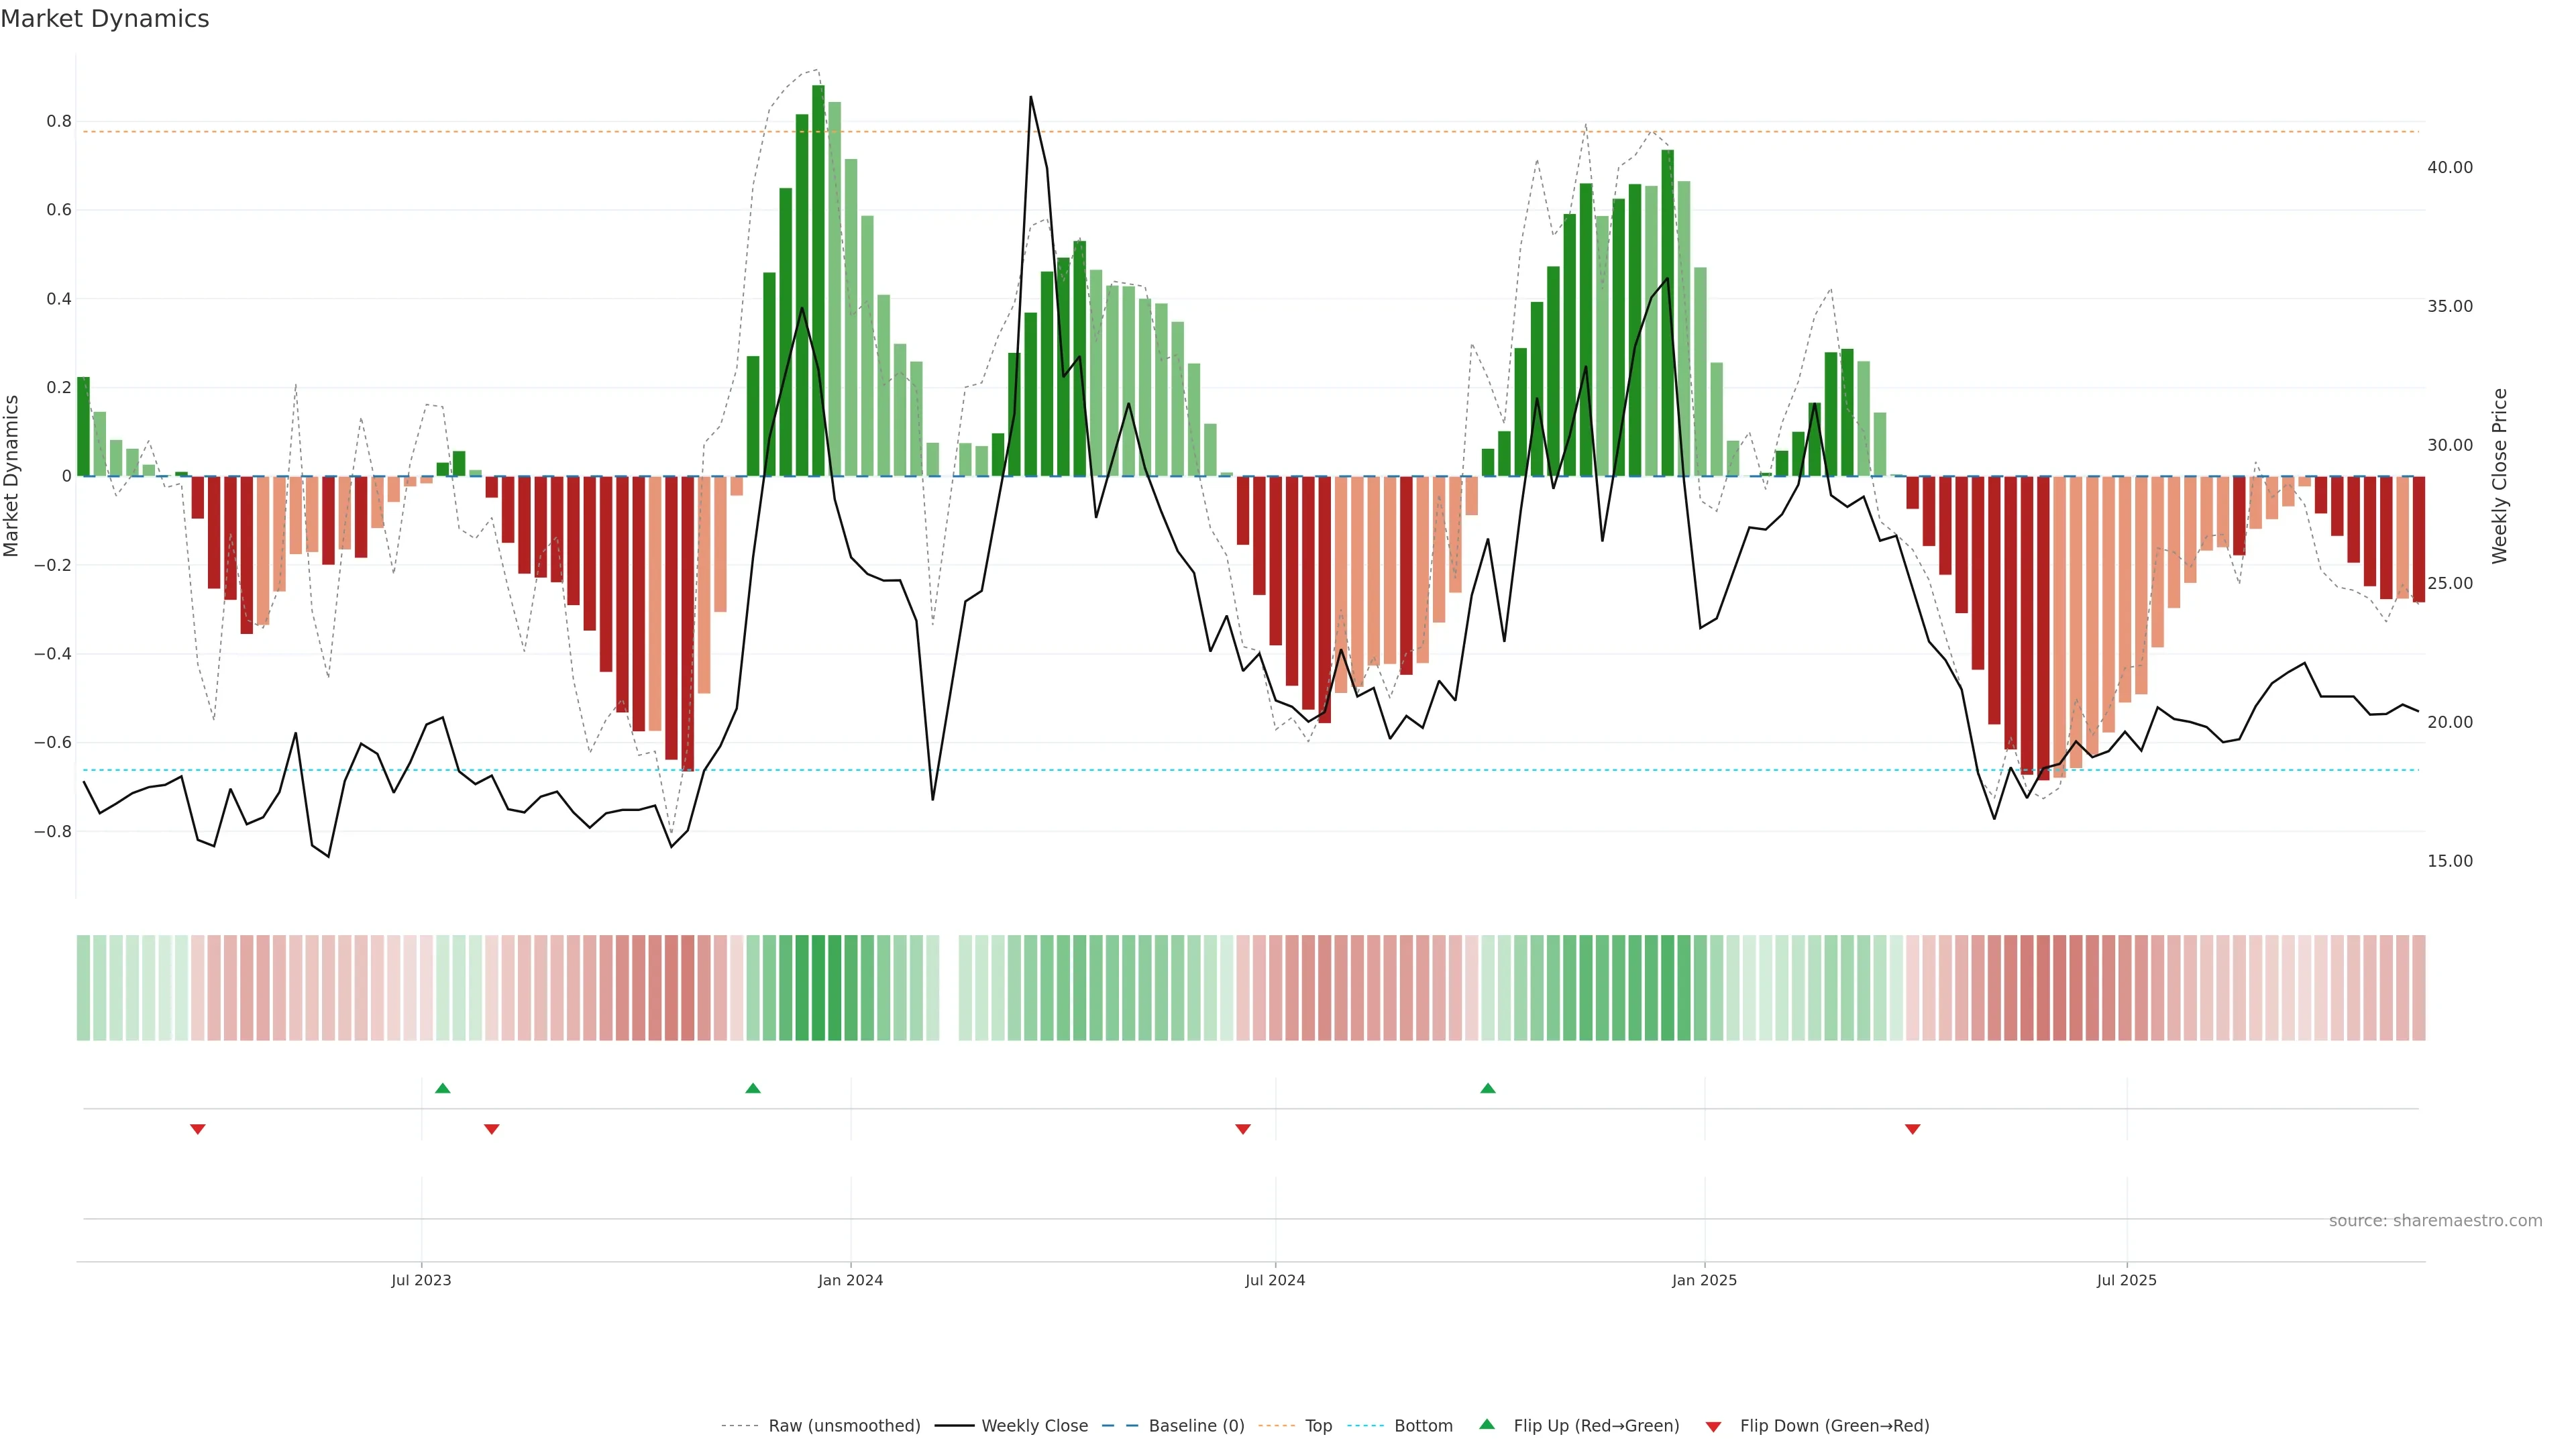Click the green flip-up marker before Jan 2024
Viewport: 2576px width, 1449px height.
pos(753,1088)
